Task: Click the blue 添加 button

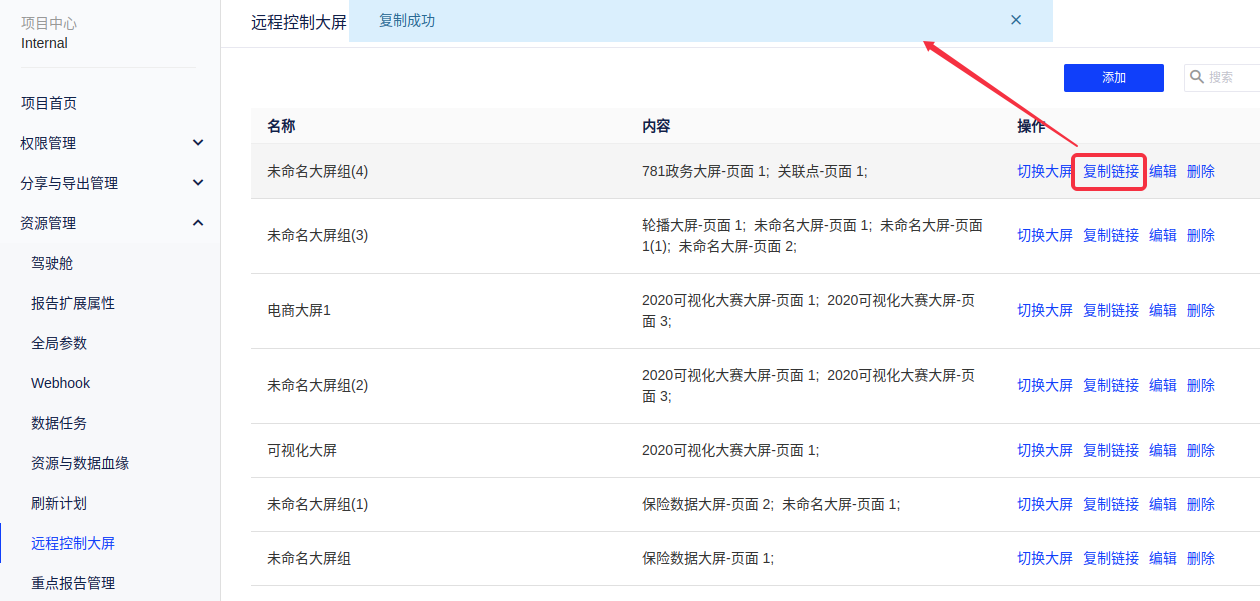Action: tap(1113, 78)
